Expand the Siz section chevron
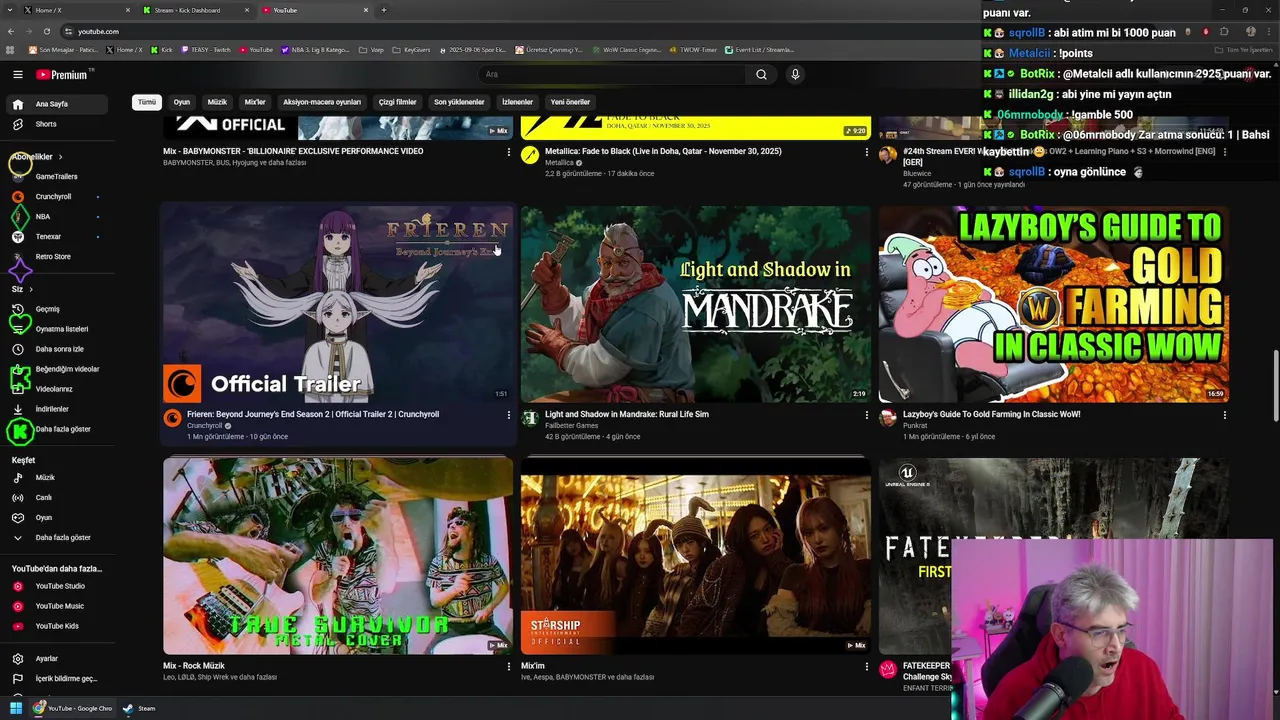Image resolution: width=1280 pixels, height=720 pixels. pos(31,289)
